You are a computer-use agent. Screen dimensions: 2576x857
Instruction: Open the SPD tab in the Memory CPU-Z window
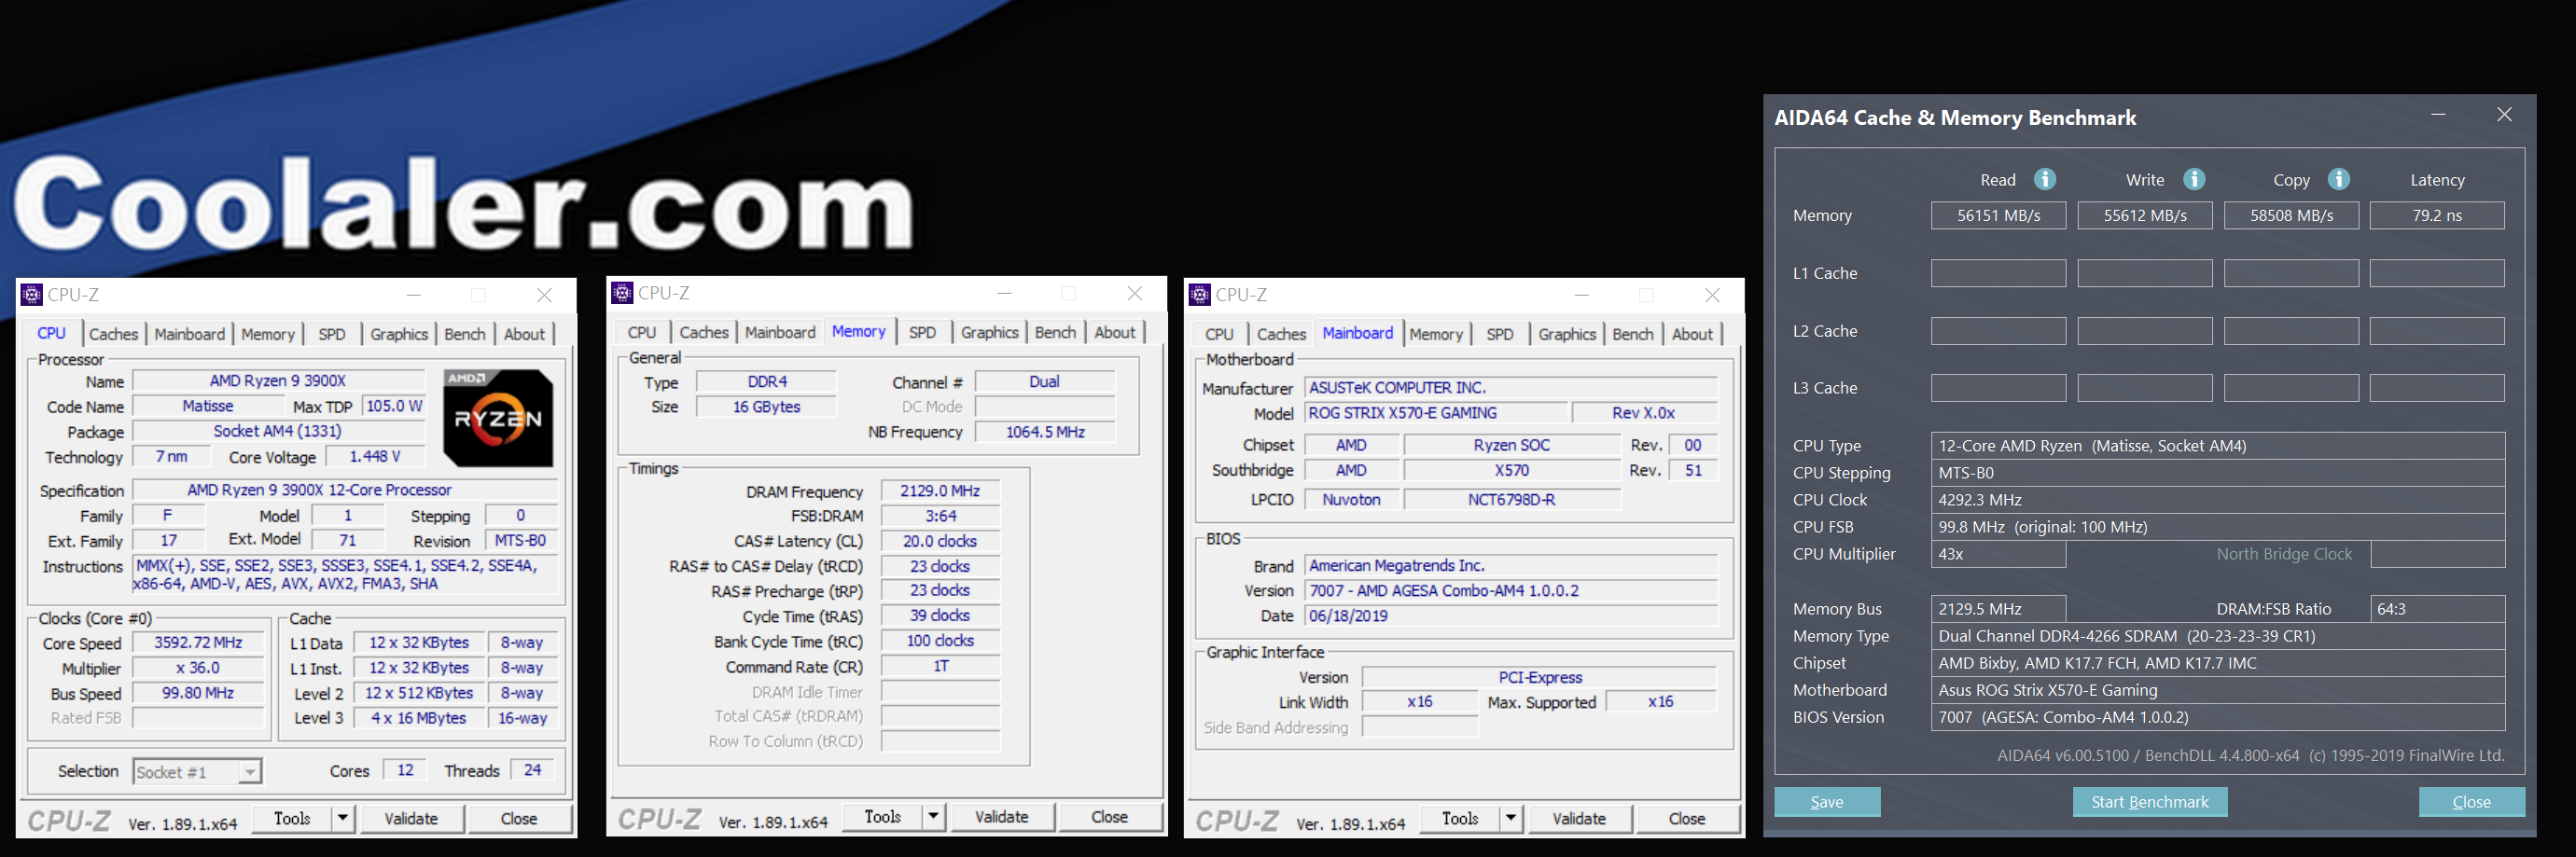point(922,332)
